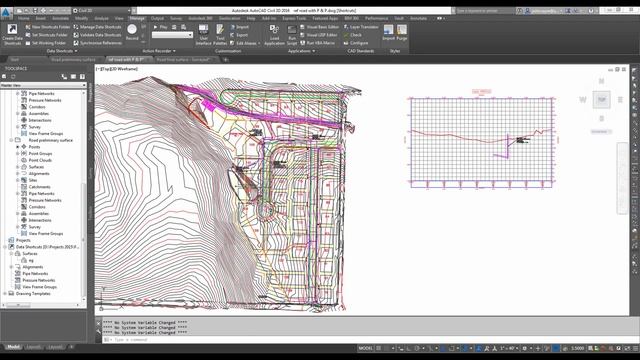Image resolution: width=640 pixels, height=360 pixels.
Task: Select Point Clouds tree item
Action: pyautogui.click(x=40, y=160)
